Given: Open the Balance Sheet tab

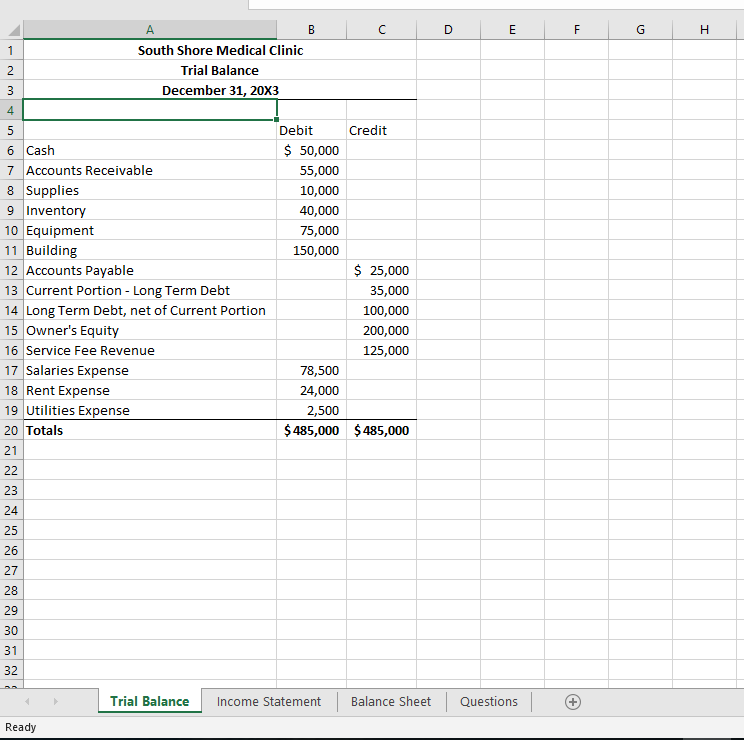Looking at the screenshot, I should [391, 702].
